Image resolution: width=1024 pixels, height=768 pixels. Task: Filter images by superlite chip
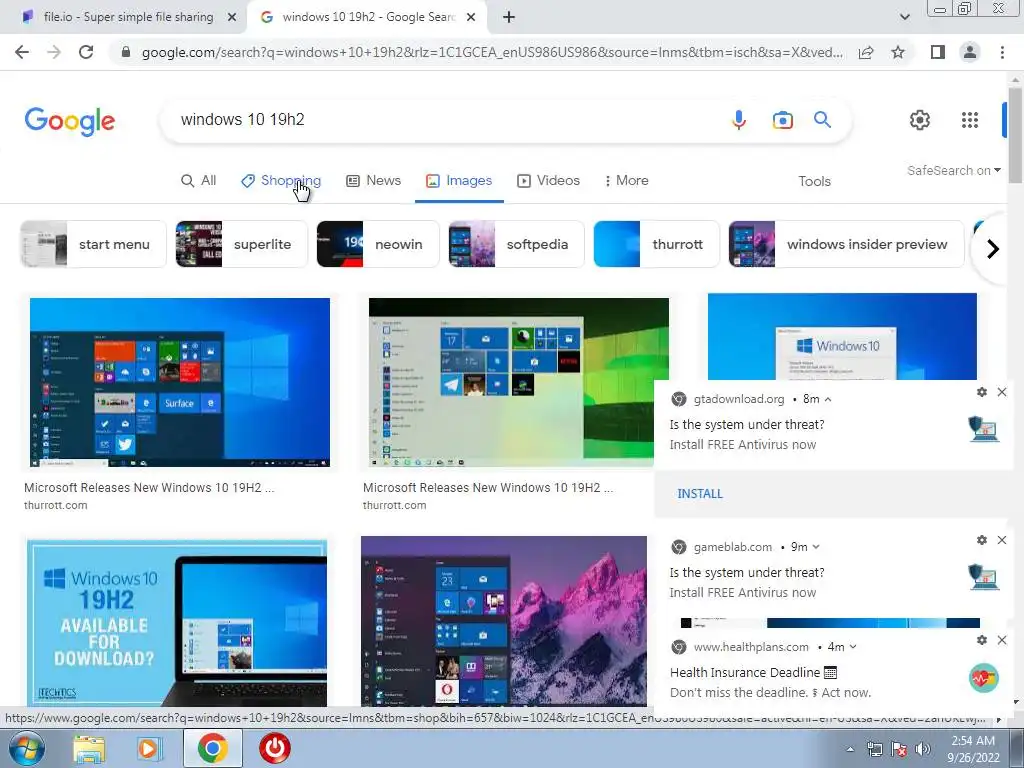[x=242, y=244]
